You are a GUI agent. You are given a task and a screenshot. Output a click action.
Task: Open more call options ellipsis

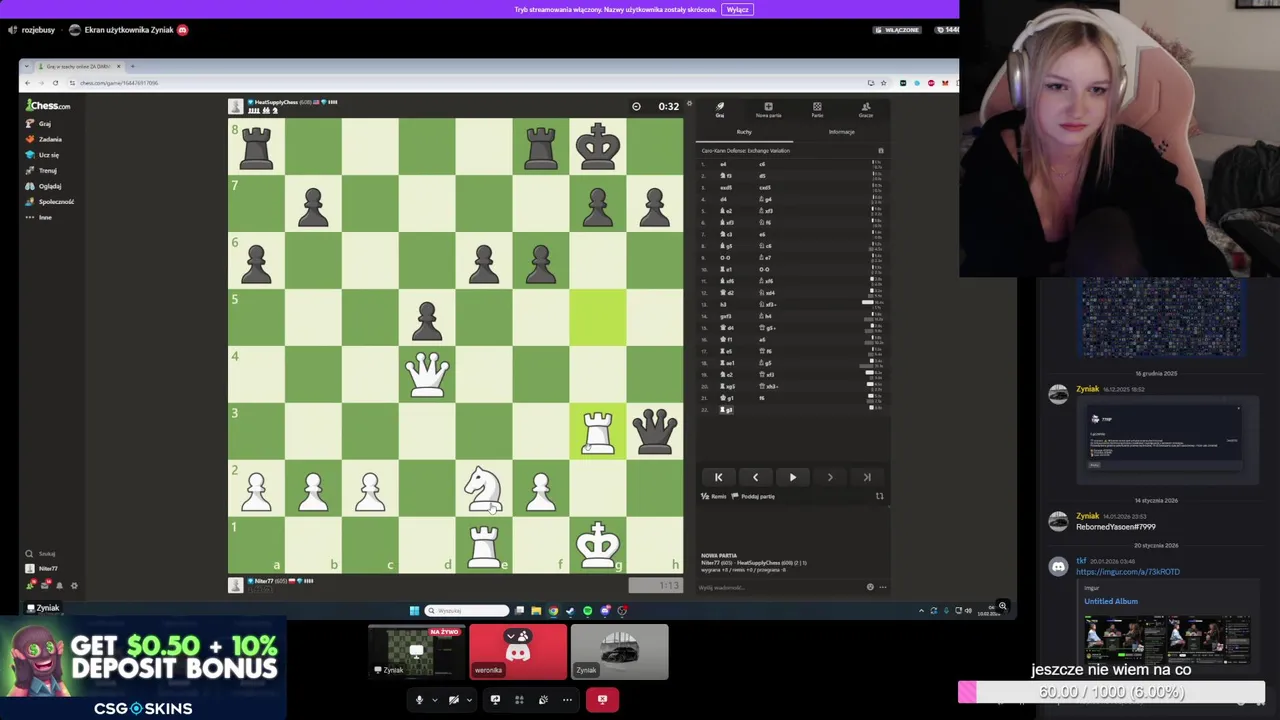pos(567,699)
